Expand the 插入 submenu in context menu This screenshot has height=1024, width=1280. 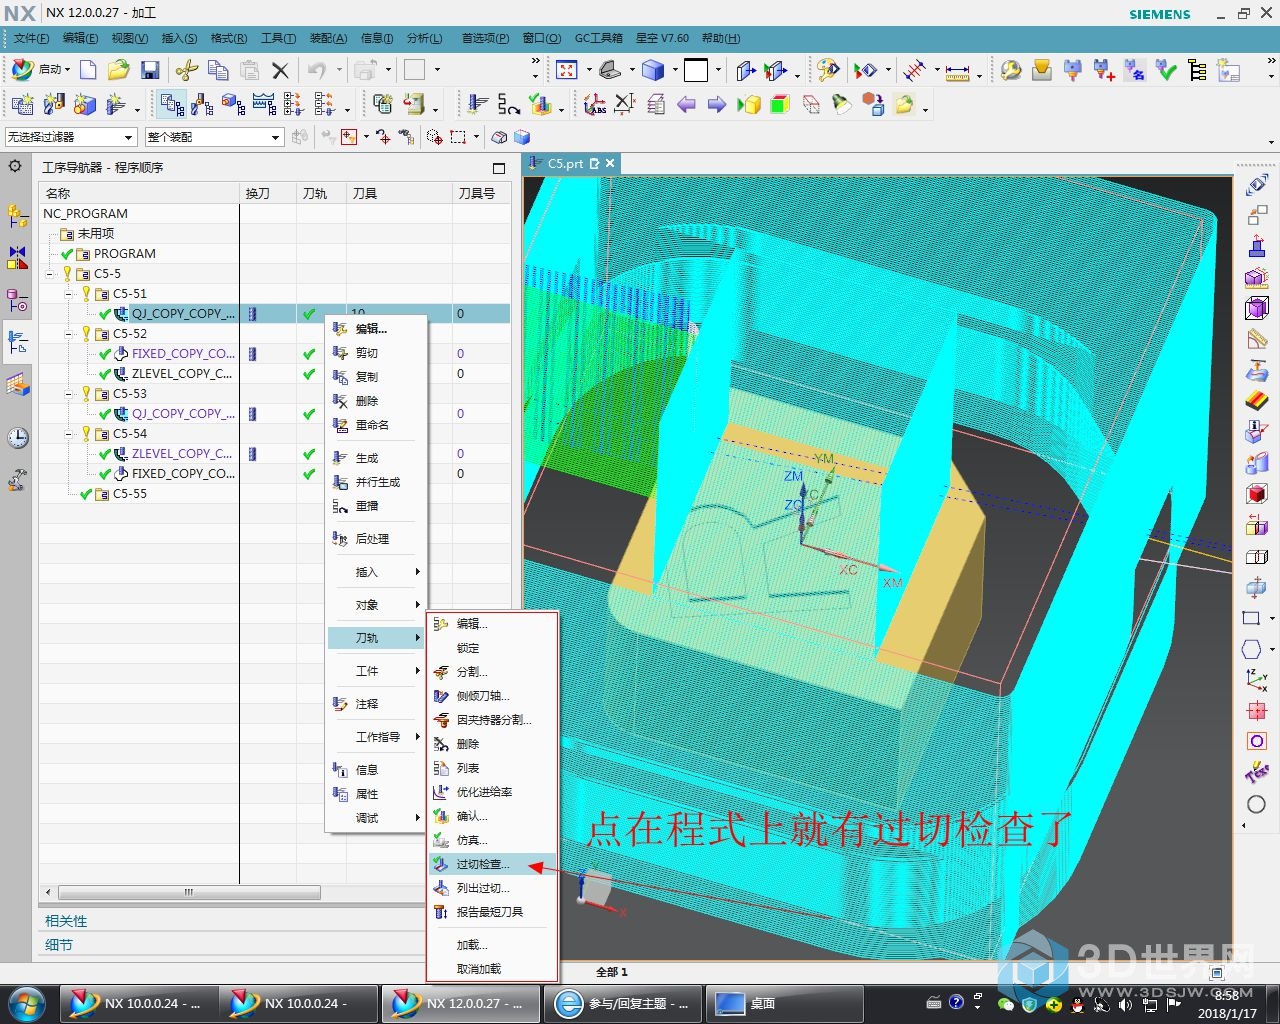click(x=376, y=572)
